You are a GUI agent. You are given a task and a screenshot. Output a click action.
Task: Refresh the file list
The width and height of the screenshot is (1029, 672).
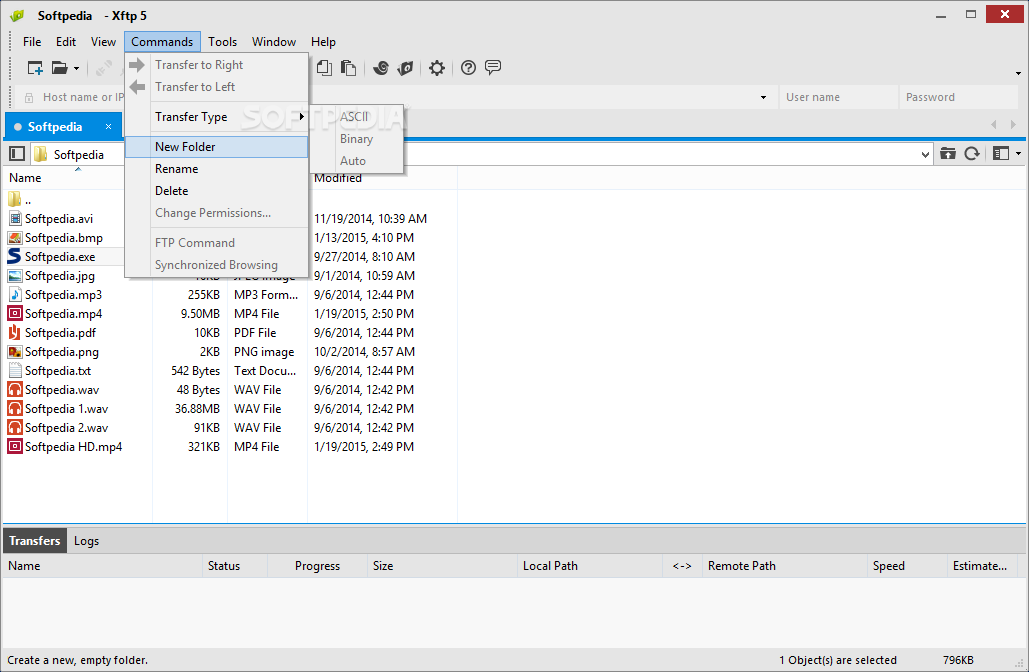[972, 154]
